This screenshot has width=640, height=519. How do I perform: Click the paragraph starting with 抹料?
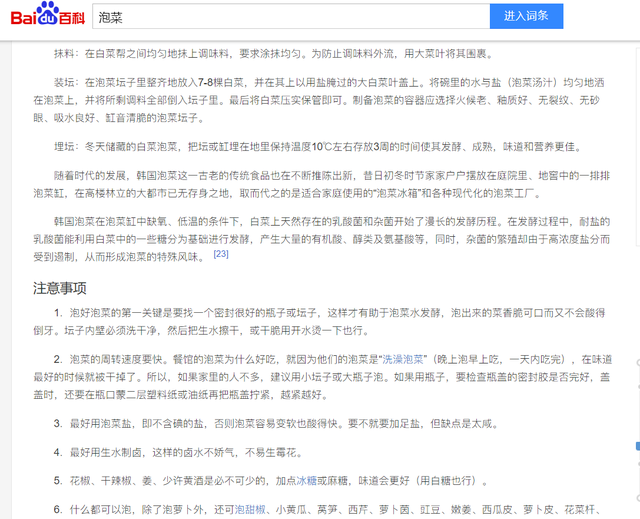[x=273, y=54]
